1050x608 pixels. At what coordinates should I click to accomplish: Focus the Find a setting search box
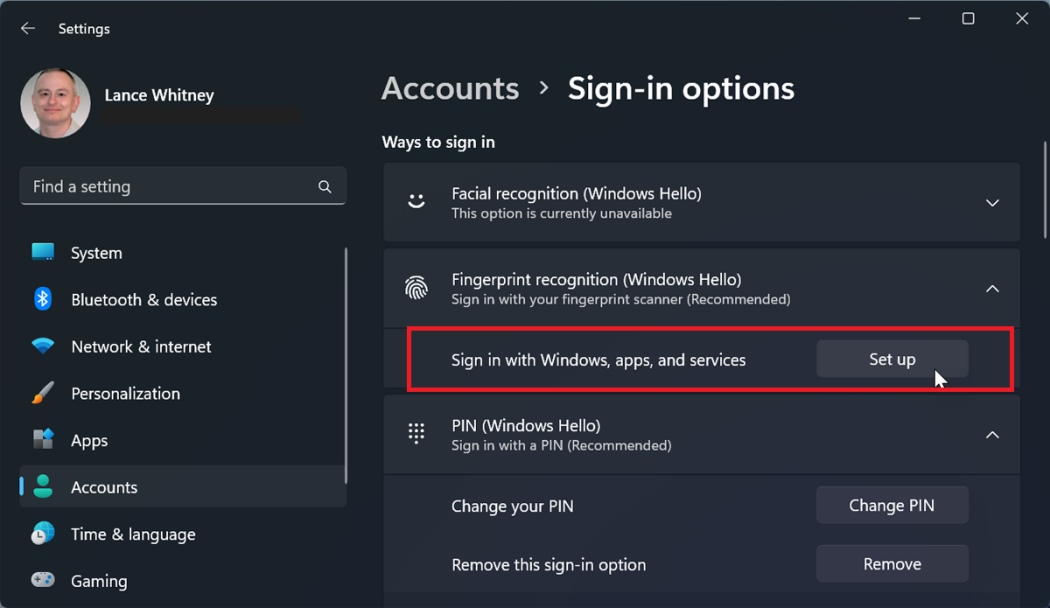point(170,187)
